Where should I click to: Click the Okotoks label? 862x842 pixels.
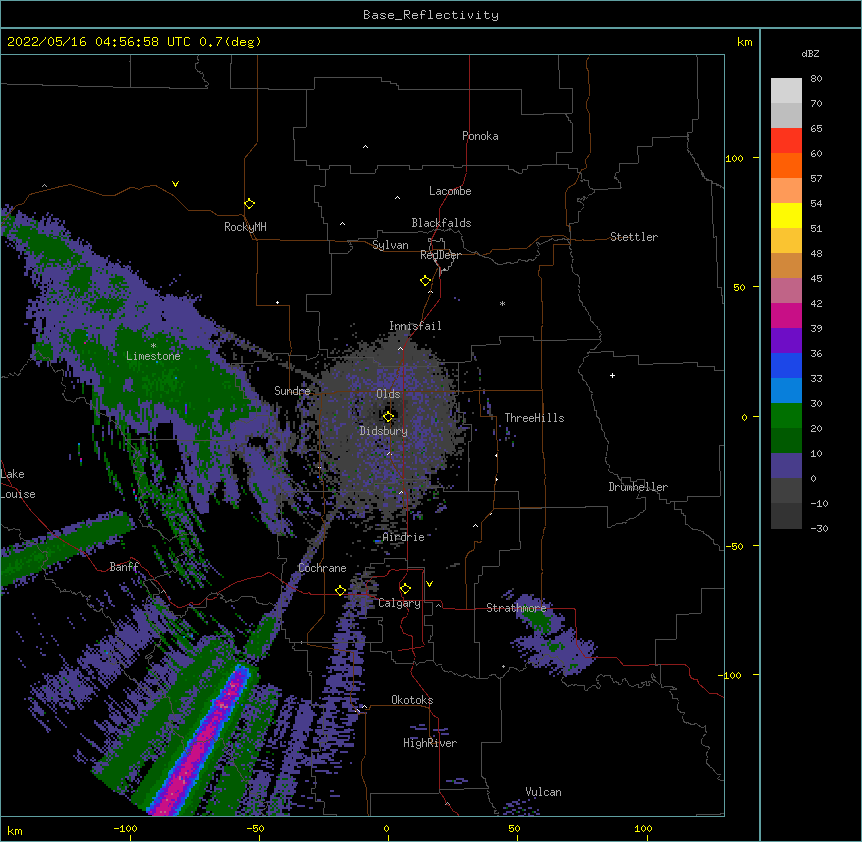tap(412, 700)
